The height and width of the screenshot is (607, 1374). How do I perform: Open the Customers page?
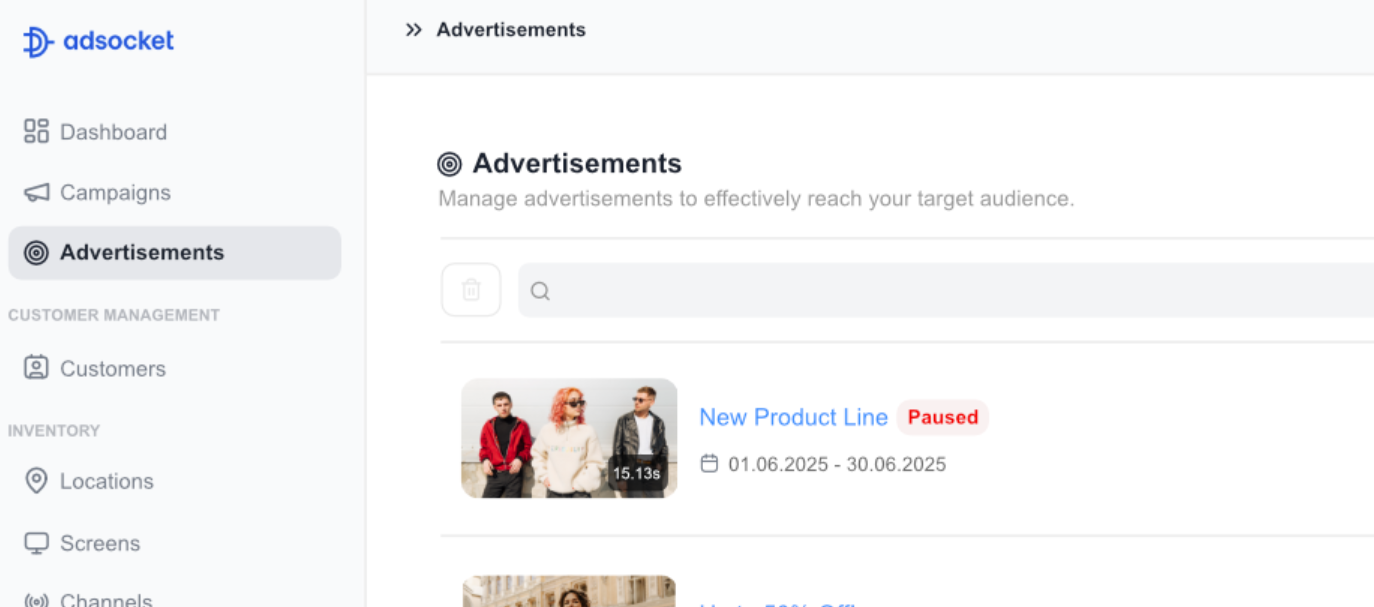112,369
